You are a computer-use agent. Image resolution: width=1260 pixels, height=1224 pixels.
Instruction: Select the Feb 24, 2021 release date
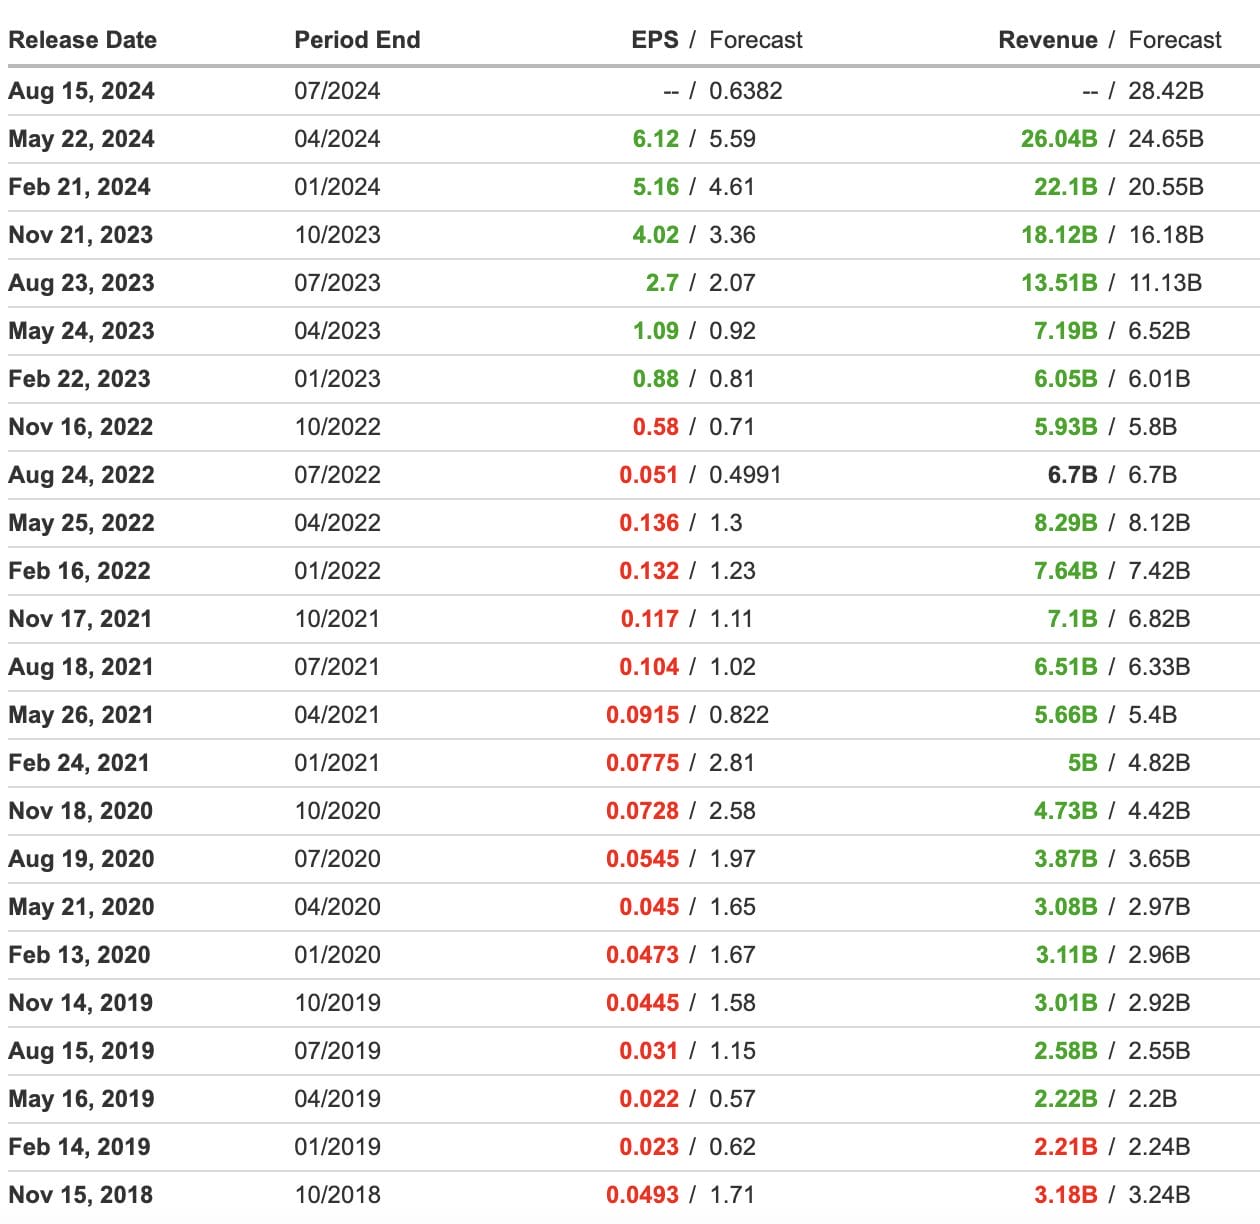(79, 763)
